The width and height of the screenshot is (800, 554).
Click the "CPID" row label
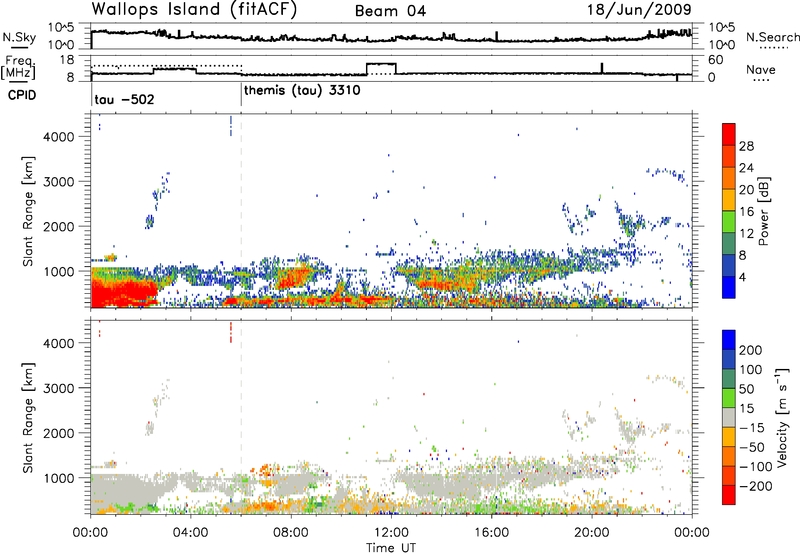(x=22, y=95)
